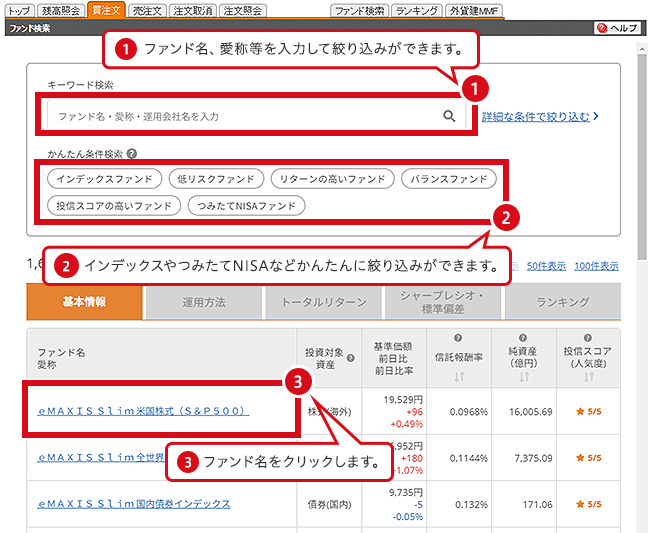Click the vertical scrollbar thumb

[641, 156]
